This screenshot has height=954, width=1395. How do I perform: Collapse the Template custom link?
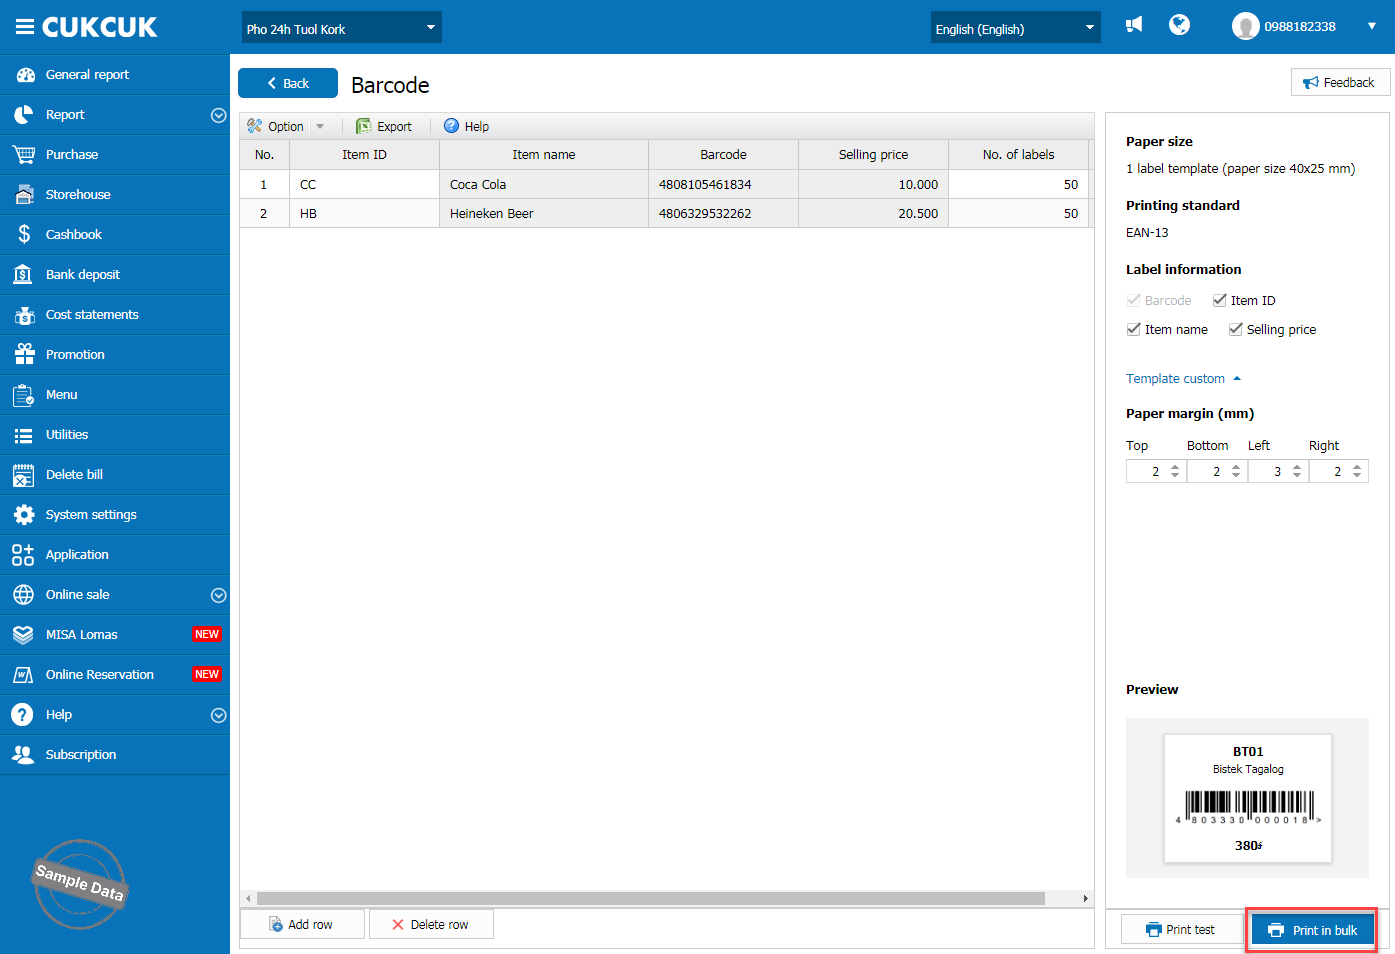[1182, 378]
